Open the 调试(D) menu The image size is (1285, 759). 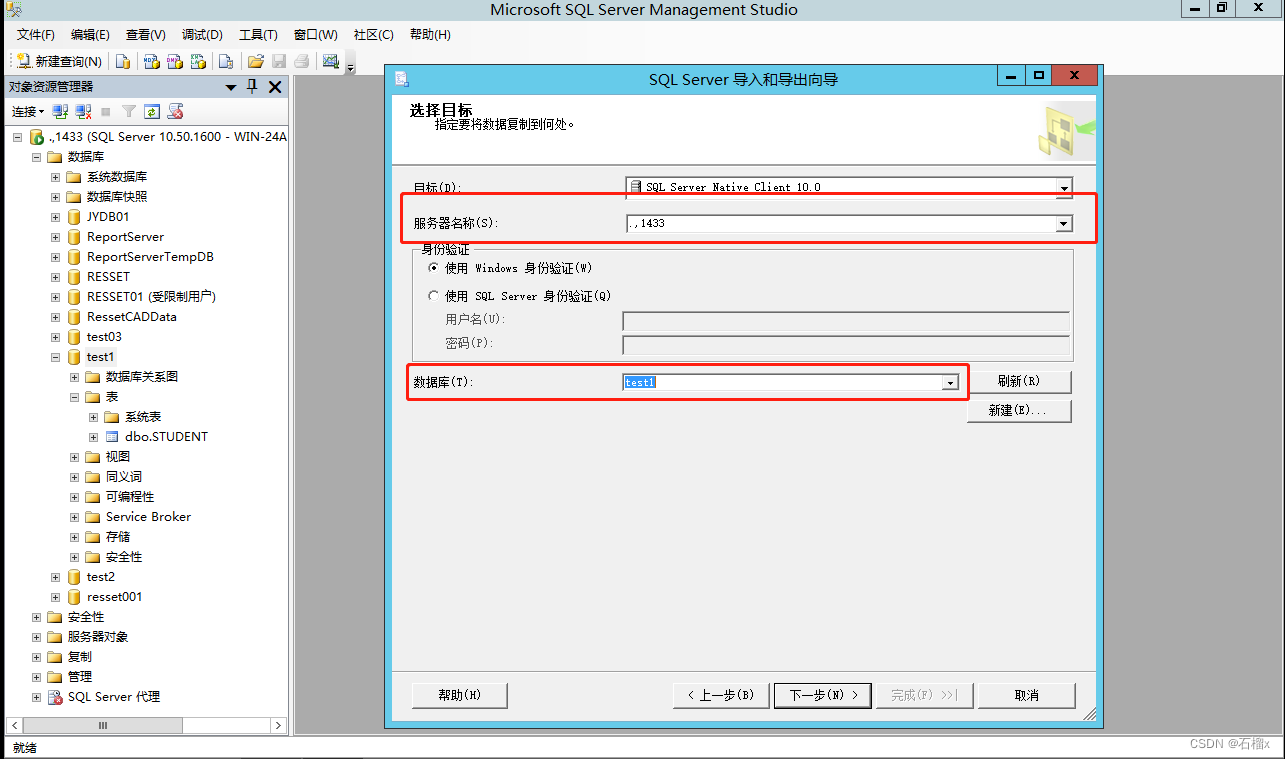[202, 34]
